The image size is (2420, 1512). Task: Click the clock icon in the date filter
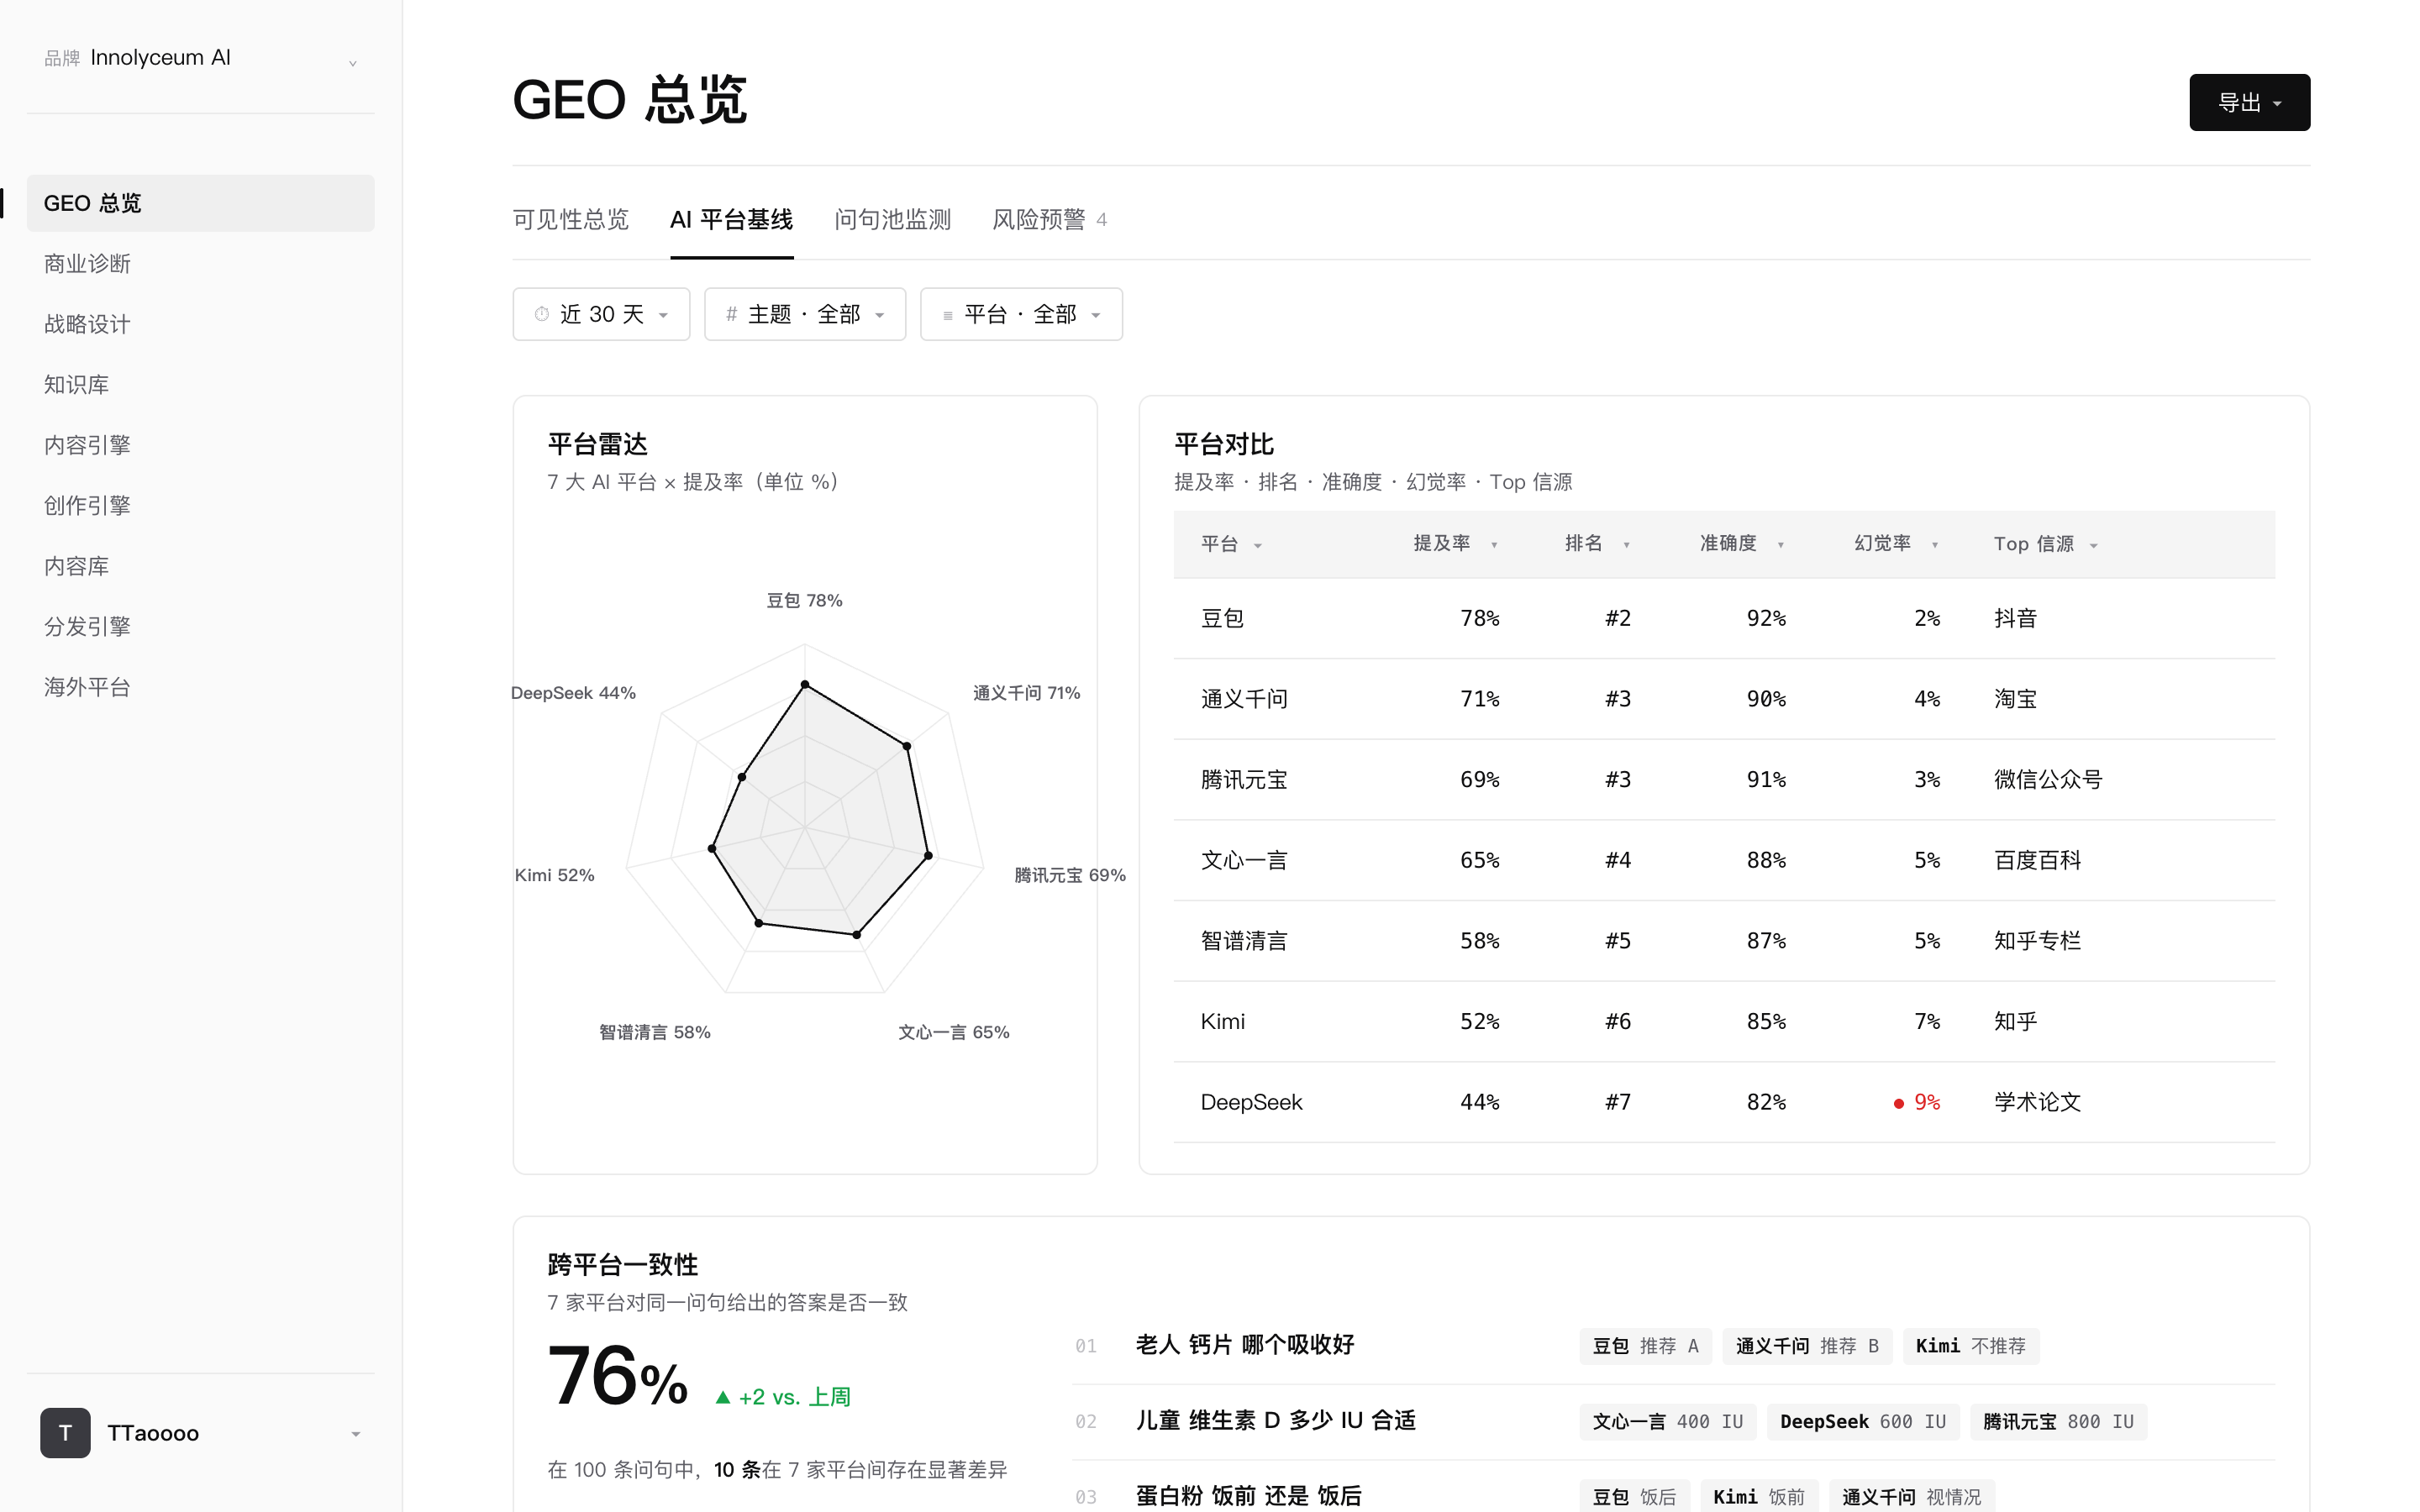click(x=542, y=314)
